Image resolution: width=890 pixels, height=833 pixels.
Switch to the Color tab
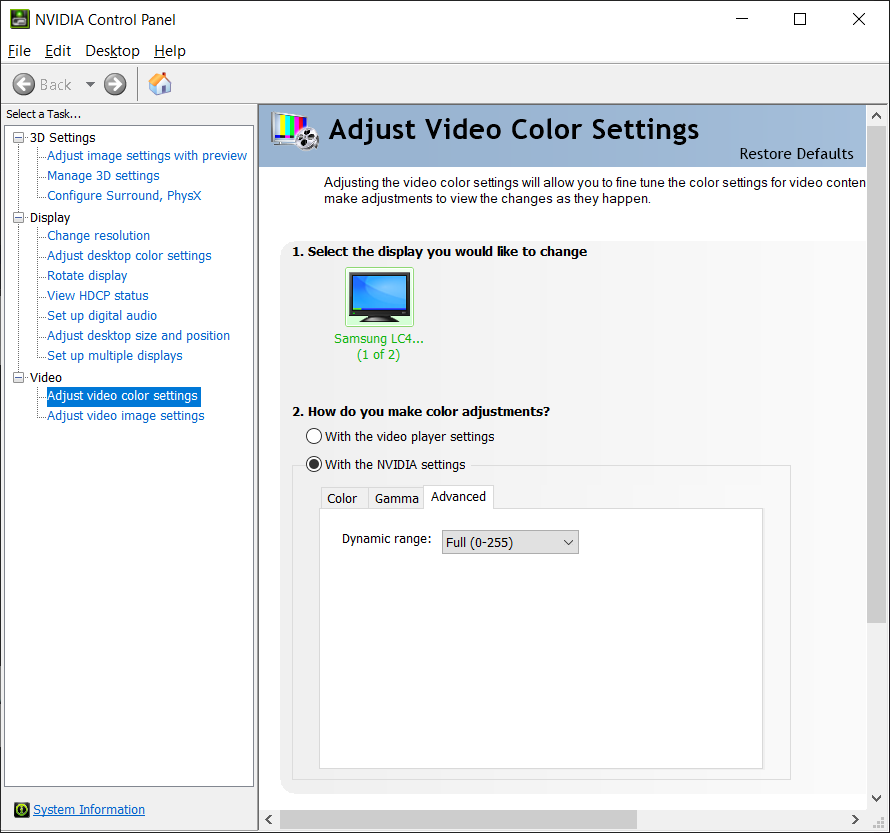tap(342, 498)
